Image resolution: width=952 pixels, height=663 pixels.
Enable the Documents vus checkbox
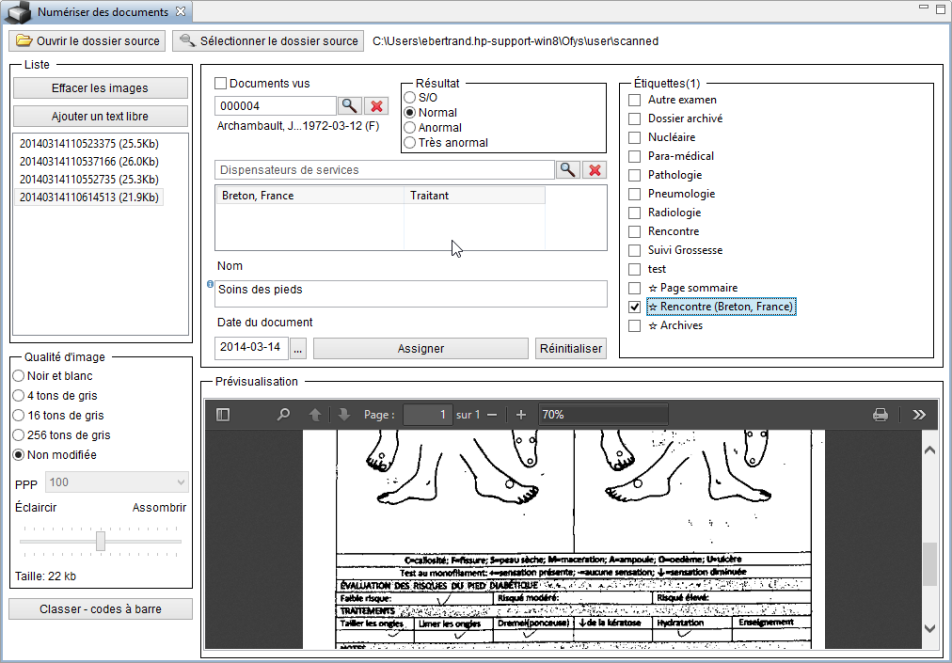point(222,84)
